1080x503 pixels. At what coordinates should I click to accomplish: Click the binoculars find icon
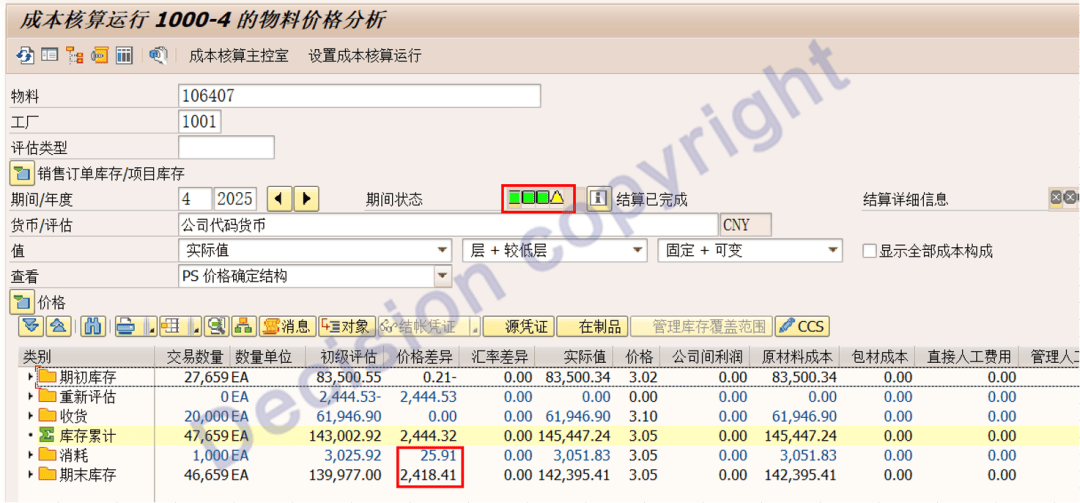(93, 326)
